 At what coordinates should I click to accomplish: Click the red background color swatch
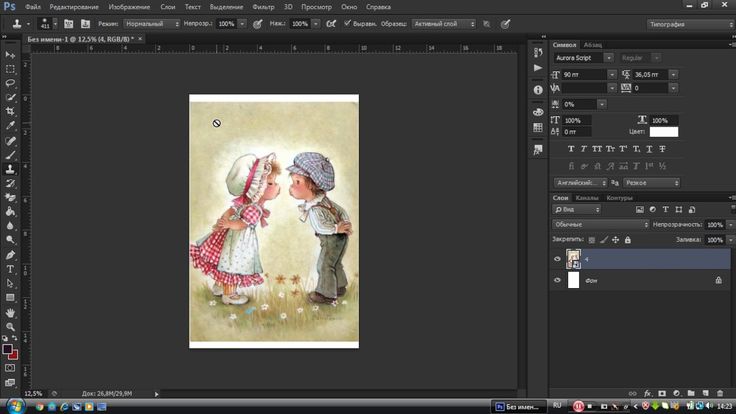(14, 356)
